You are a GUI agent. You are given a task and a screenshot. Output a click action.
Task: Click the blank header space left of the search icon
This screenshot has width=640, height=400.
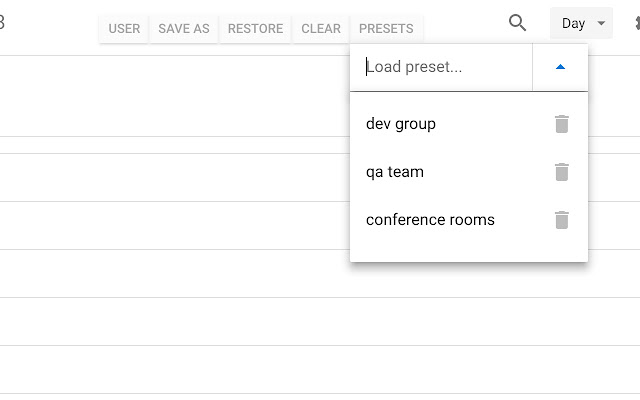(465, 23)
